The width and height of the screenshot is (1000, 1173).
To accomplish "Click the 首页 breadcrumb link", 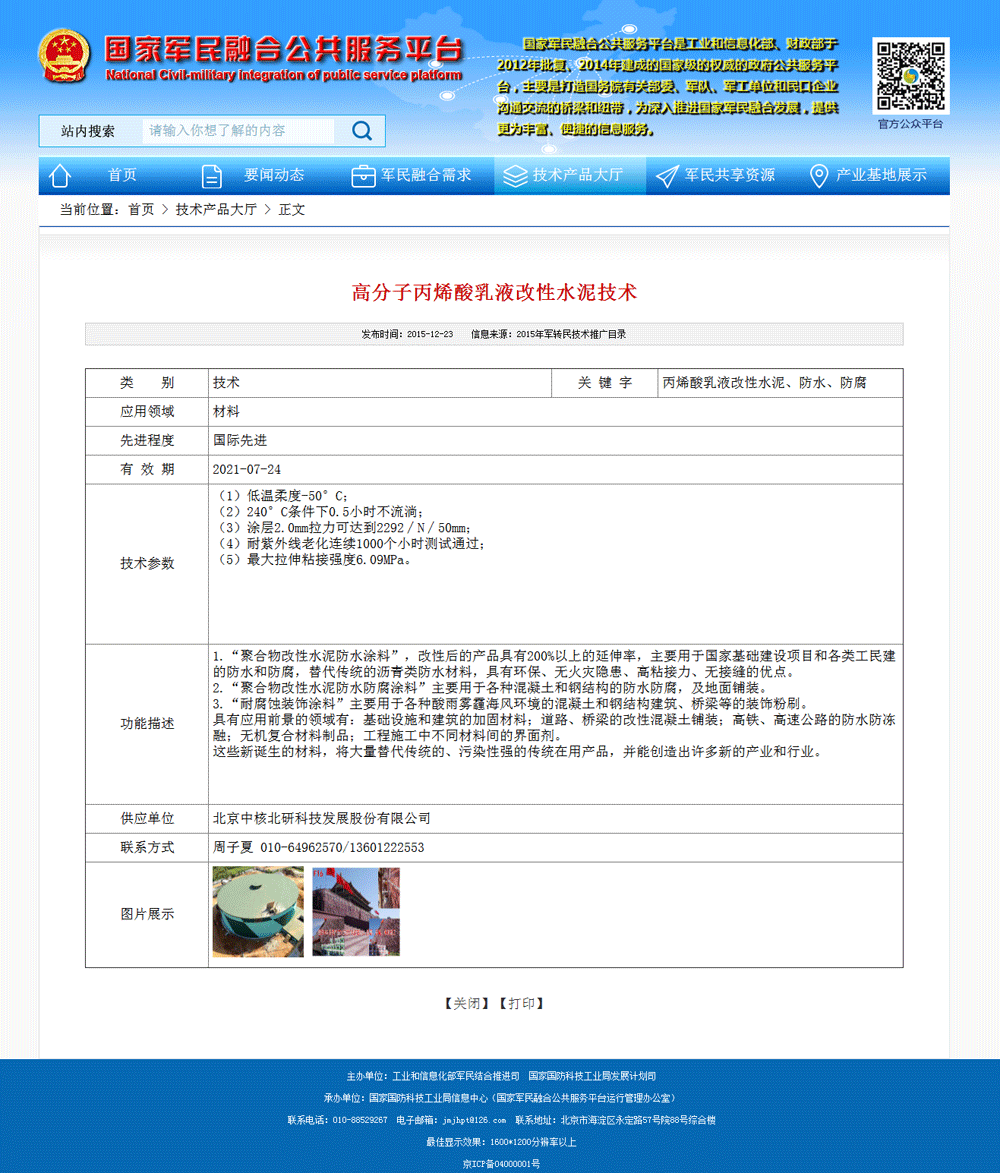I will 141,210.
